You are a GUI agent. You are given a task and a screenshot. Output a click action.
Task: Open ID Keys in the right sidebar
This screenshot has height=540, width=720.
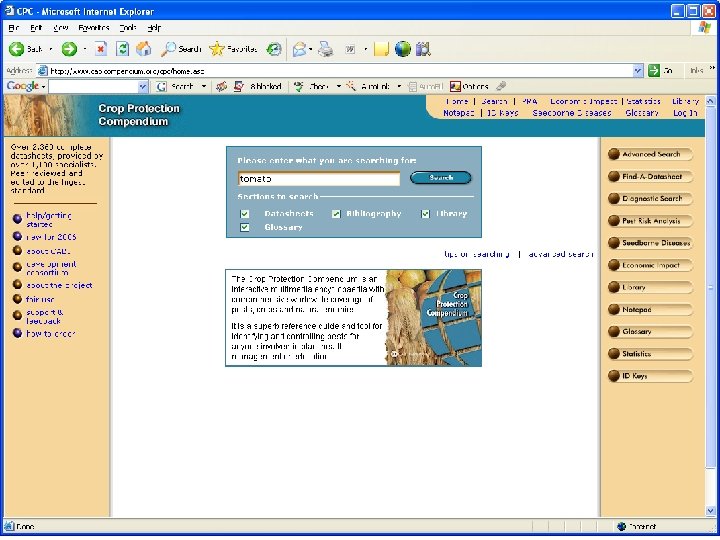tap(650, 376)
